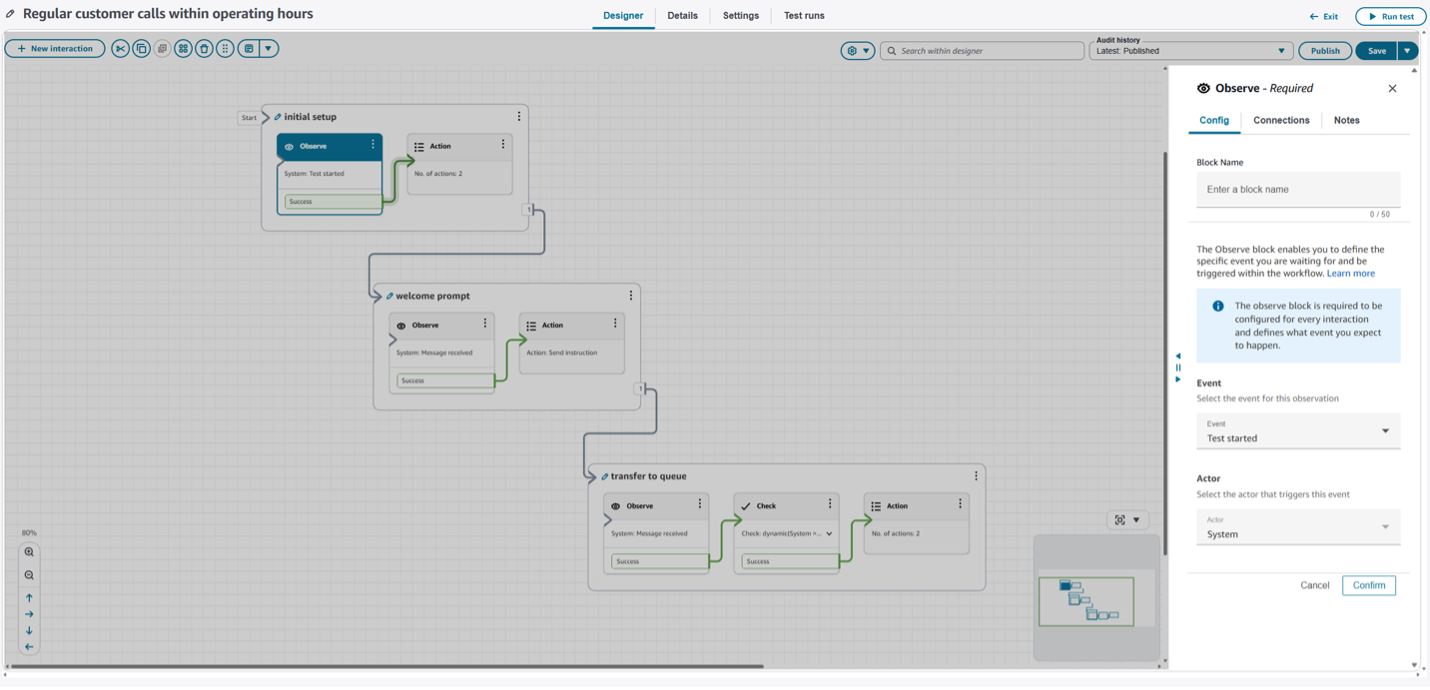Click the Block Name input field

coord(1297,189)
